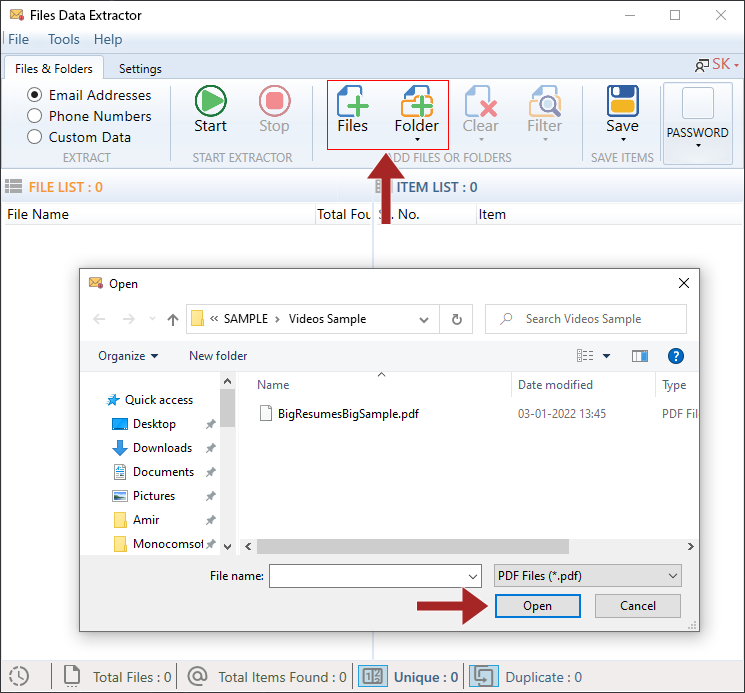Go up one folder level

coord(173,319)
